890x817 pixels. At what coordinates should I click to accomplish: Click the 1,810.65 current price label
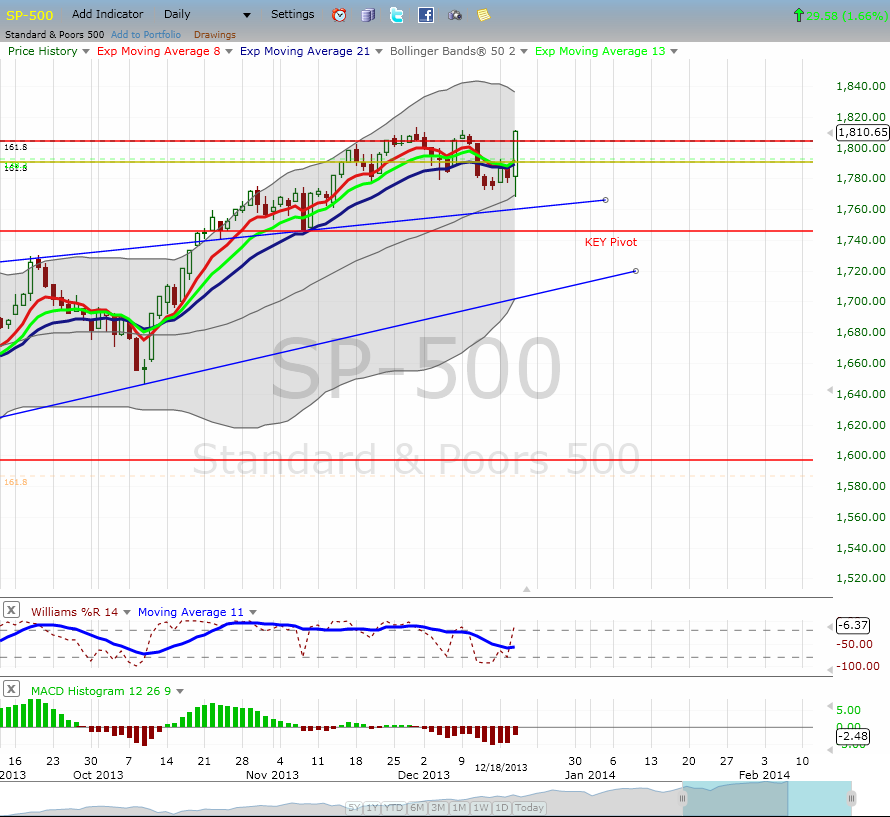pyautogui.click(x=863, y=132)
